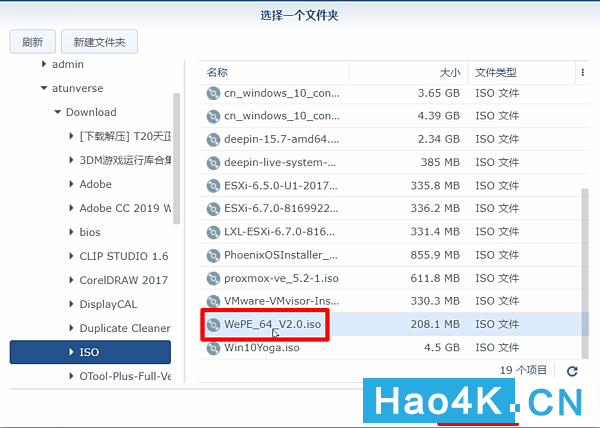
Task: Expand the [下载解压] T20 folder arrow
Action: [x=71, y=136]
